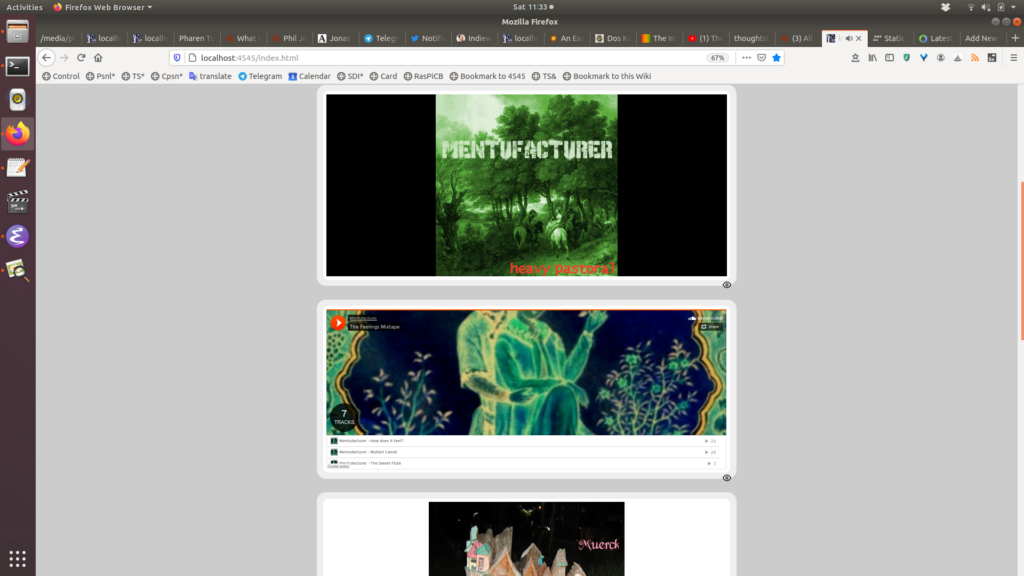Open the Selenium IDE extension icon

tap(992, 57)
